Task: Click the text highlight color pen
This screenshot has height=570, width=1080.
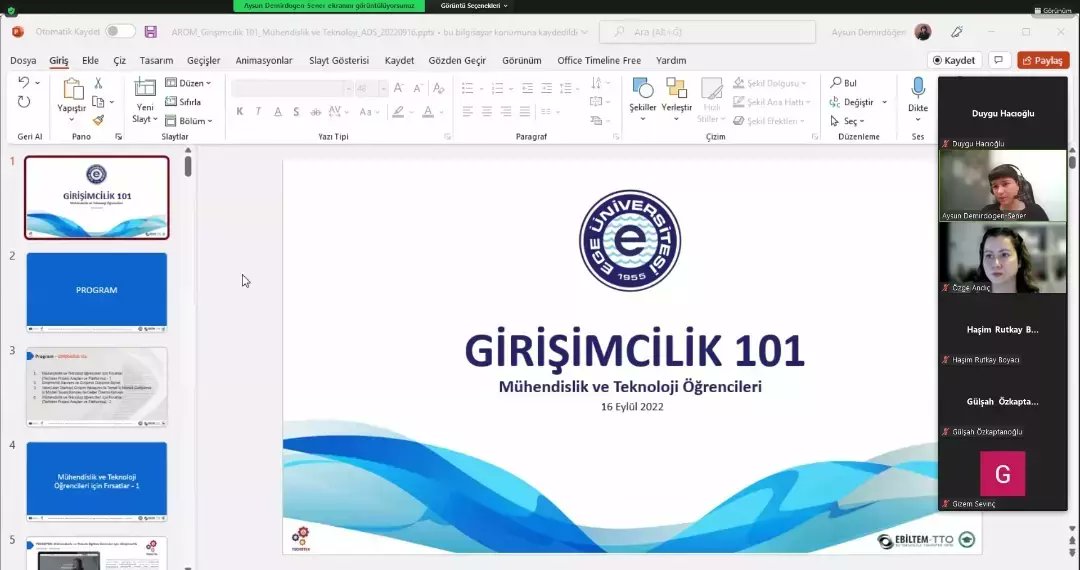Action: [397, 112]
